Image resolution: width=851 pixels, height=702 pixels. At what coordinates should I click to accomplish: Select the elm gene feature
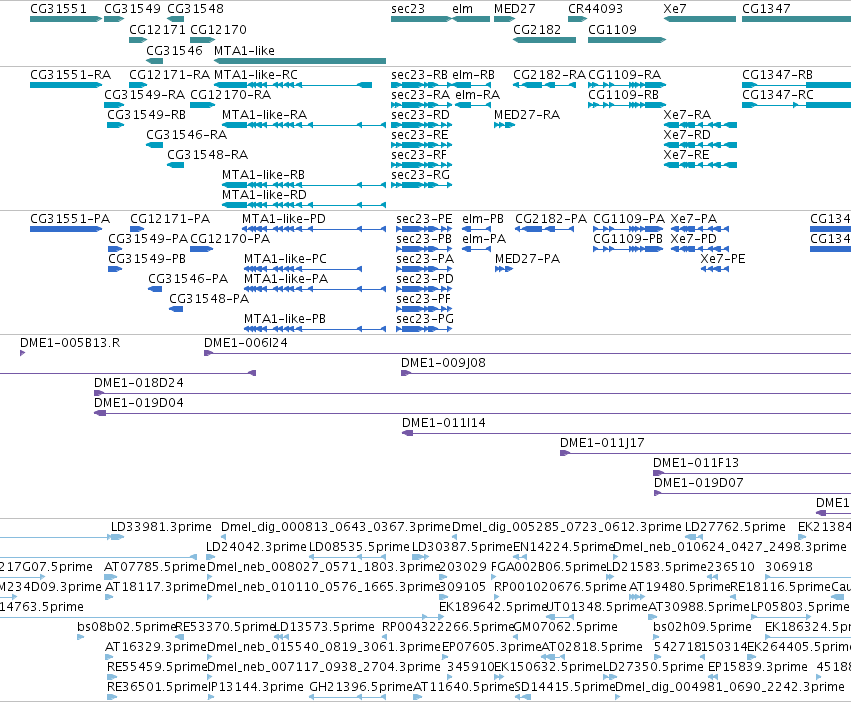471,19
